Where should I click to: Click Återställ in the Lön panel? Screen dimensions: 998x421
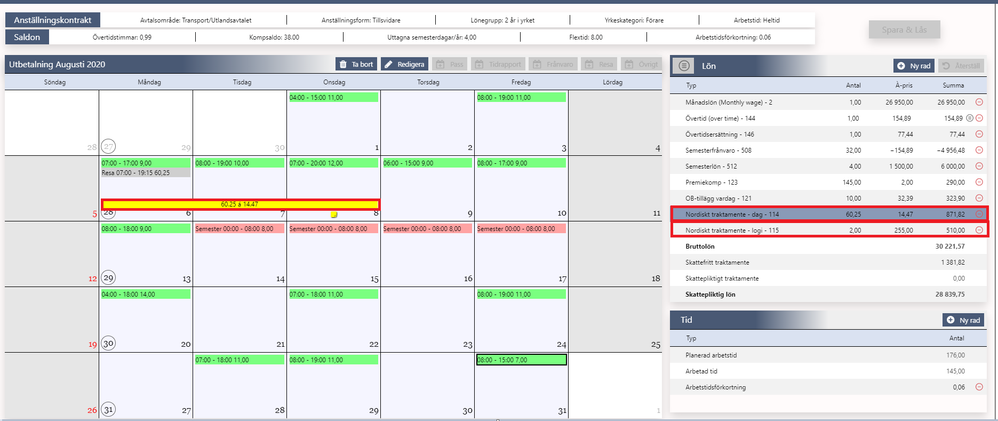click(x=961, y=65)
